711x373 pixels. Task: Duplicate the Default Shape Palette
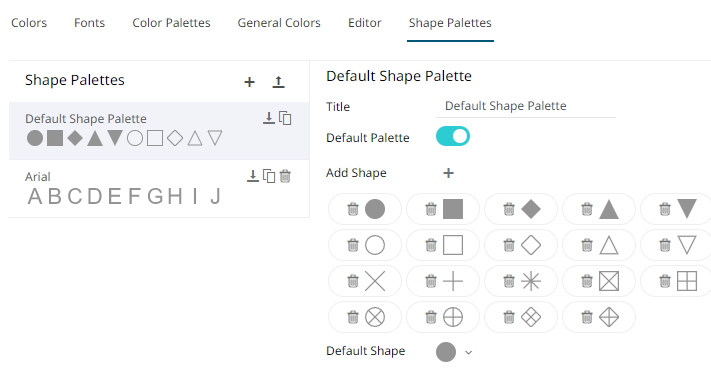point(285,118)
